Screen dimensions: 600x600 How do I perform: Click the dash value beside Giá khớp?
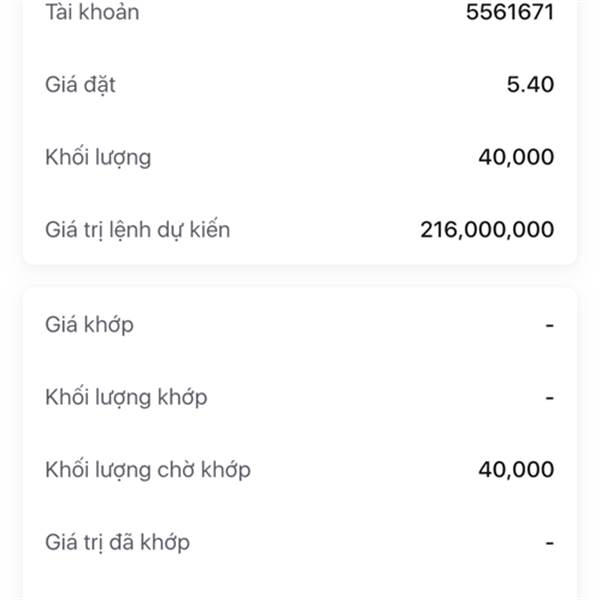tap(549, 325)
